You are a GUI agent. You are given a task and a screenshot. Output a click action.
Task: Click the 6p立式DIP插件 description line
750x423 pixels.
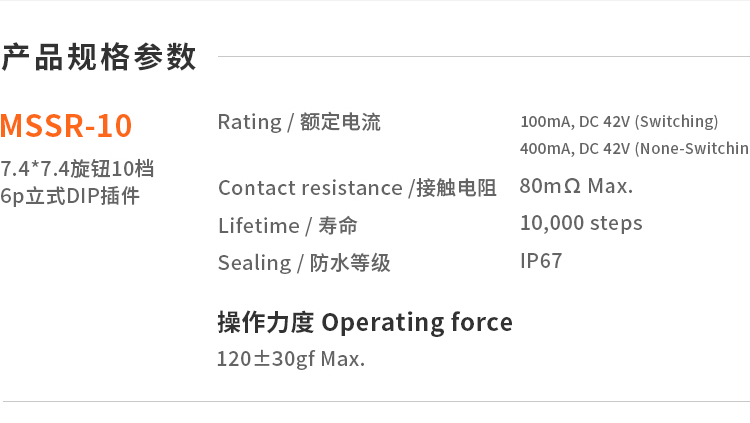70,195
